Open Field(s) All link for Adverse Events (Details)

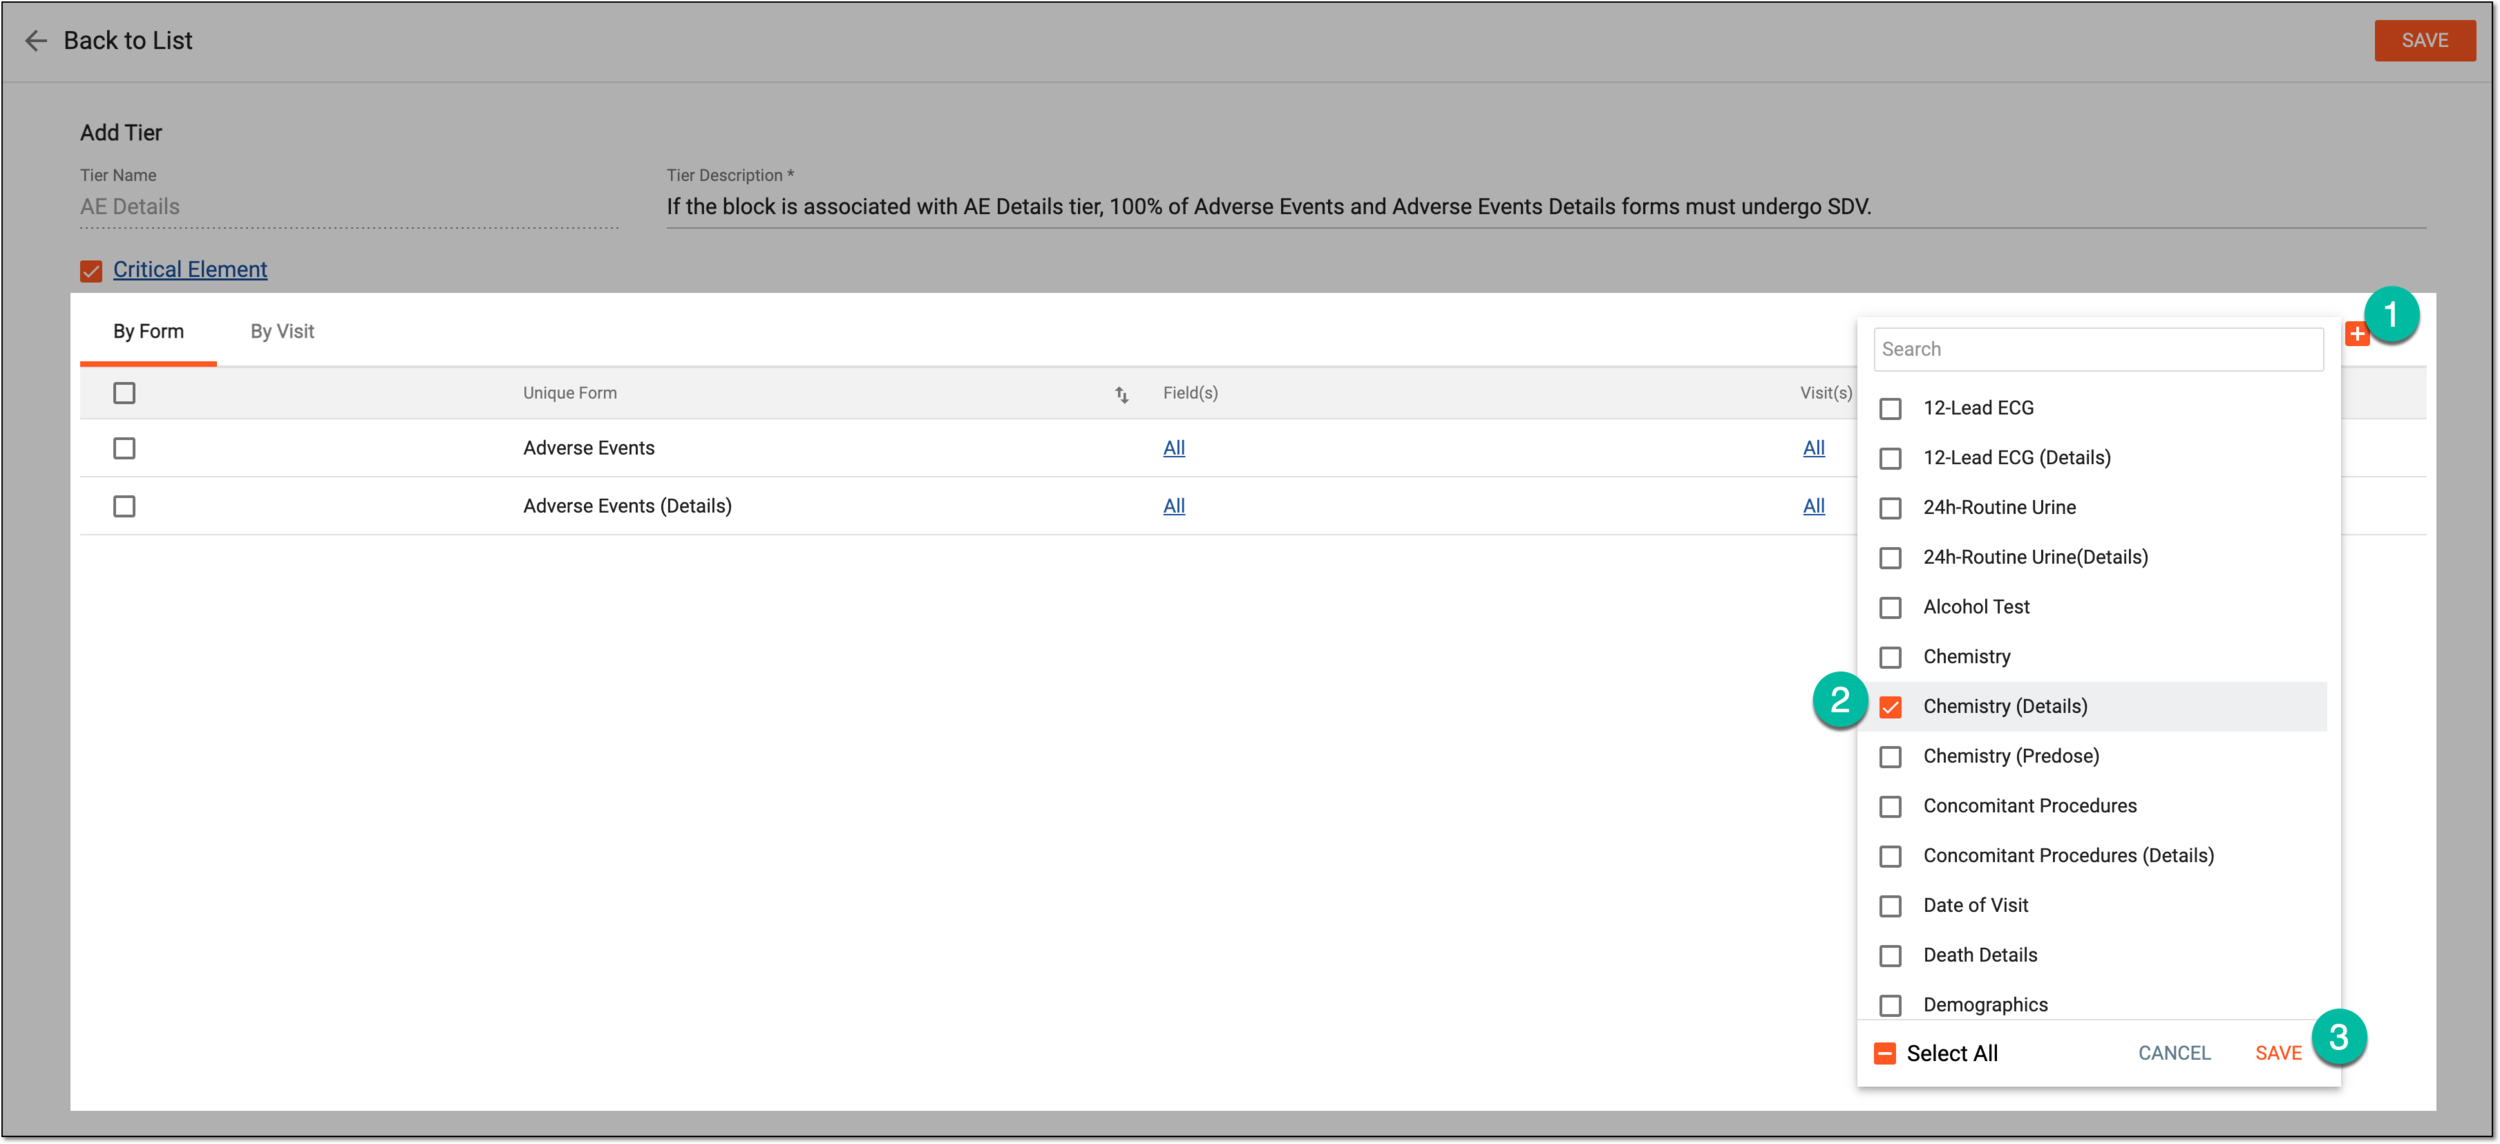coord(1174,506)
